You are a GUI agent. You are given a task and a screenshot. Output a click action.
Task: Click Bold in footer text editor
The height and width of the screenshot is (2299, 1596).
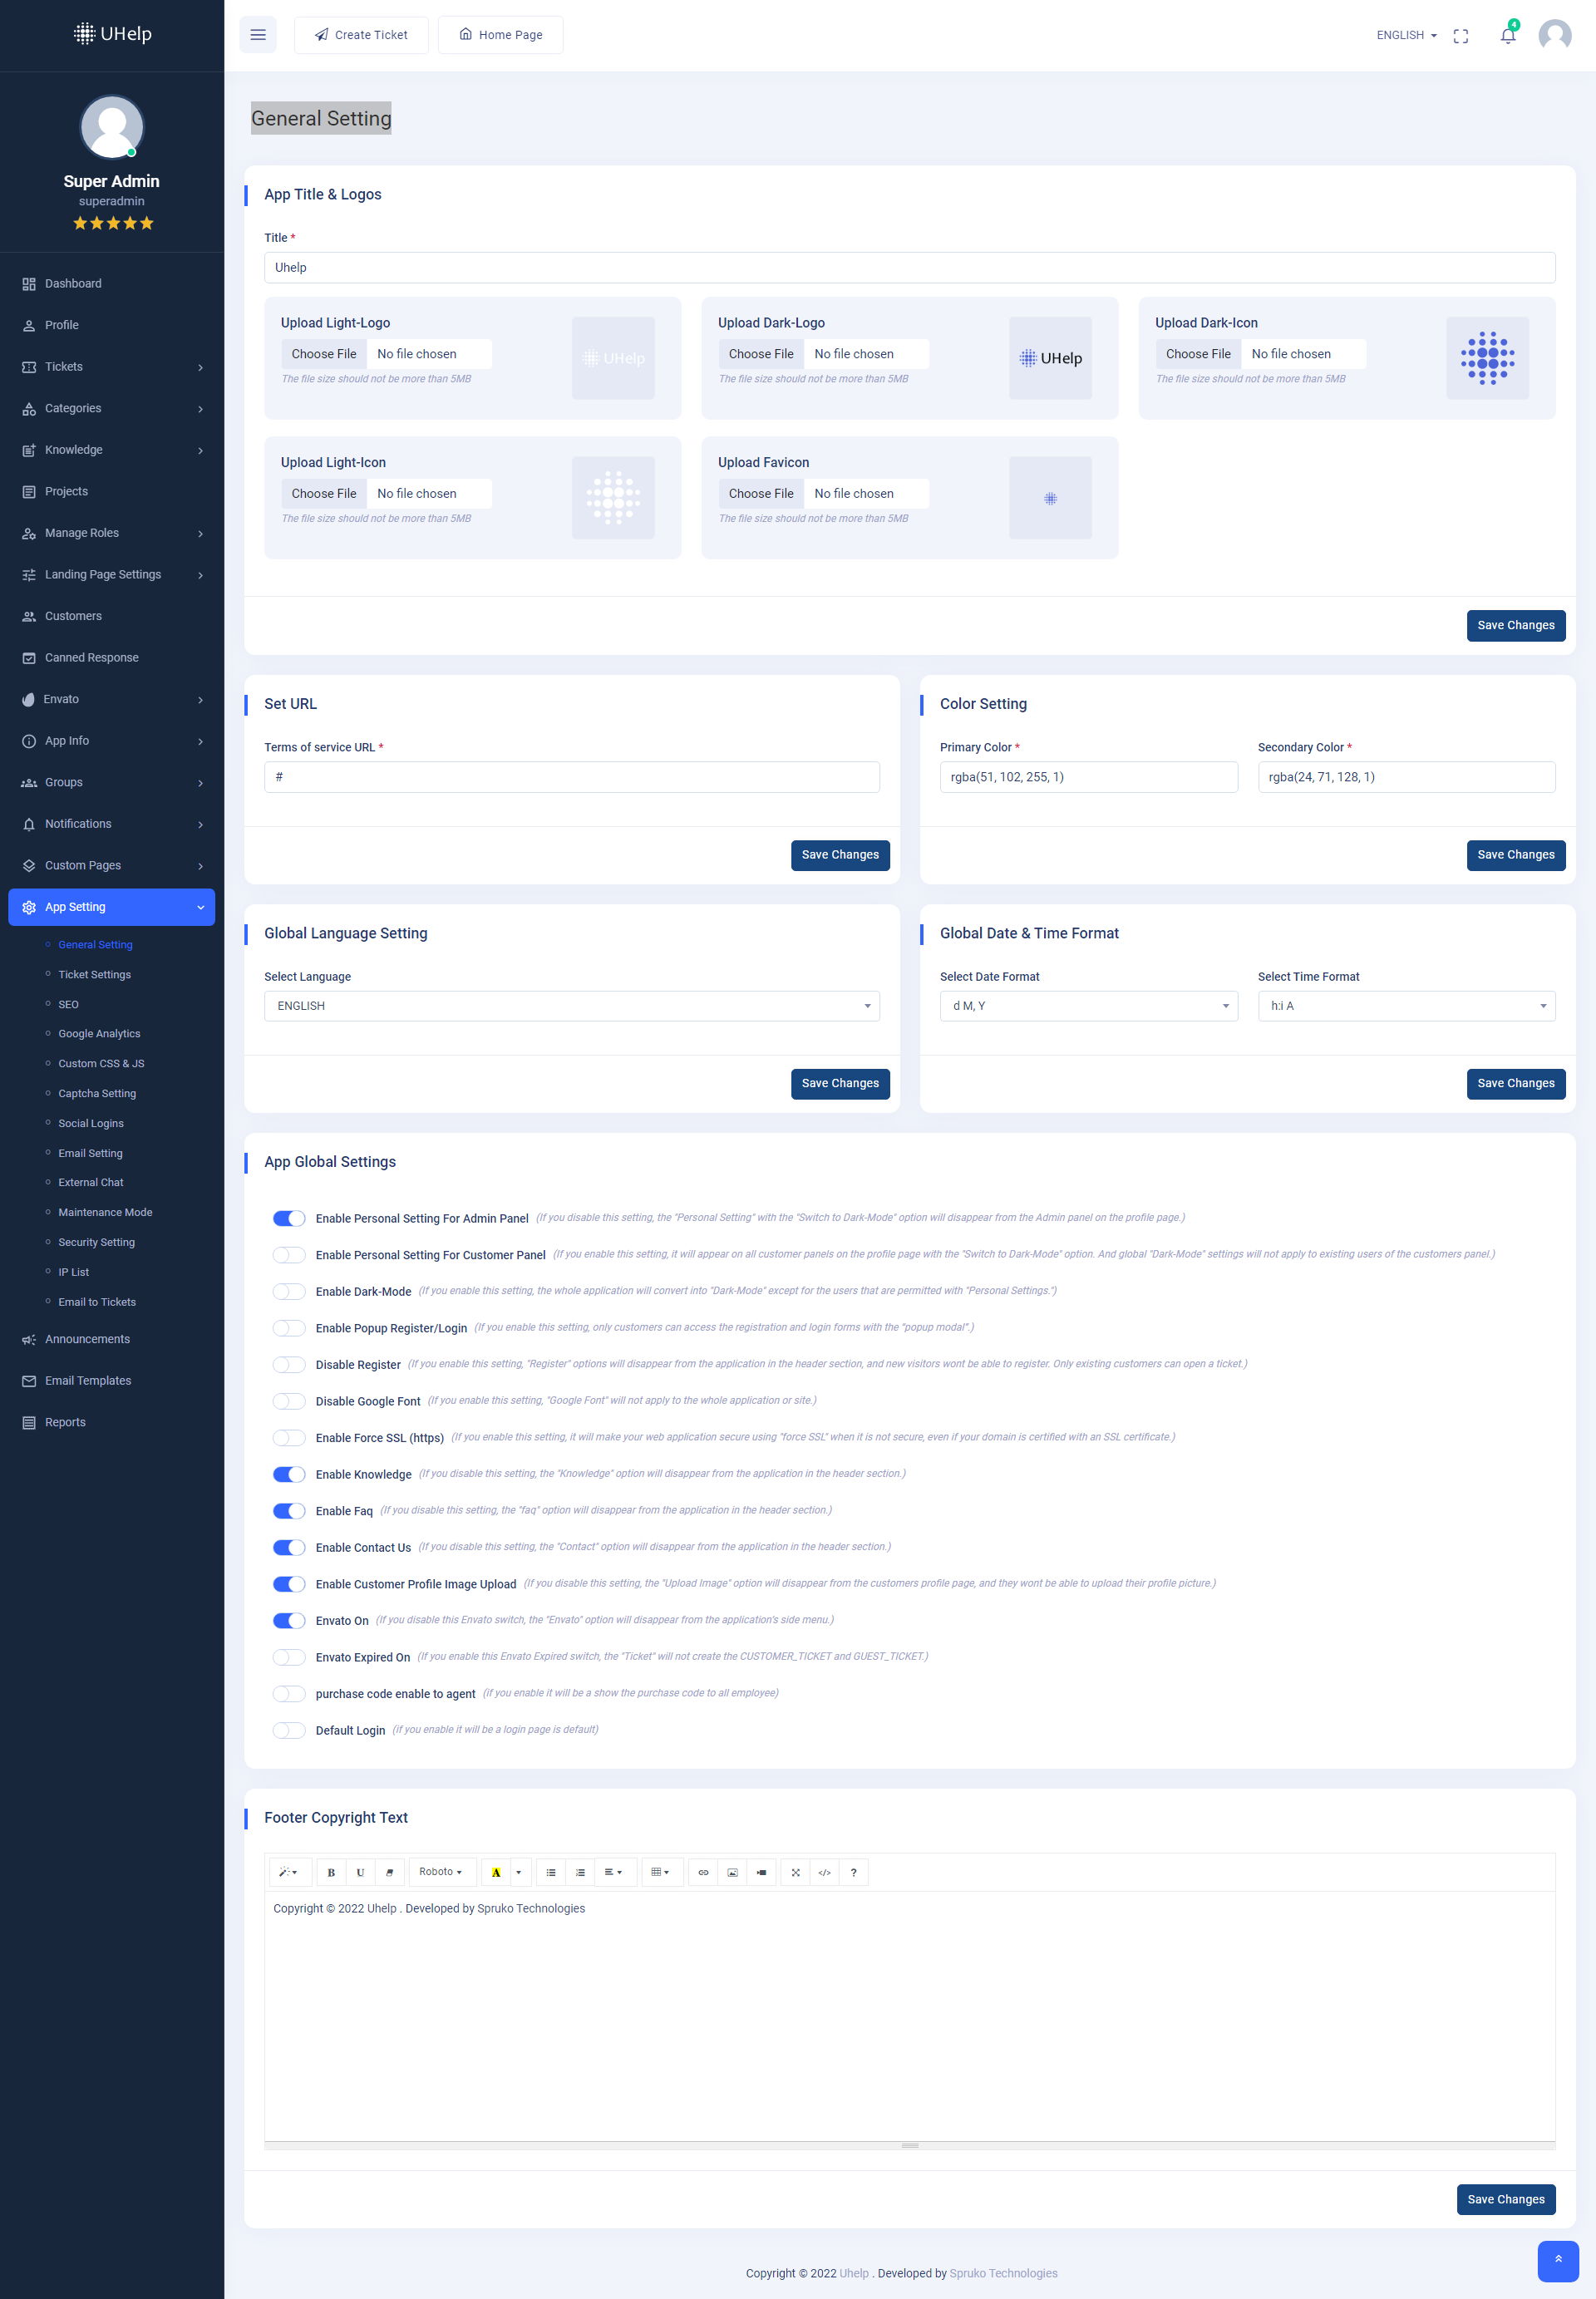click(x=331, y=1872)
